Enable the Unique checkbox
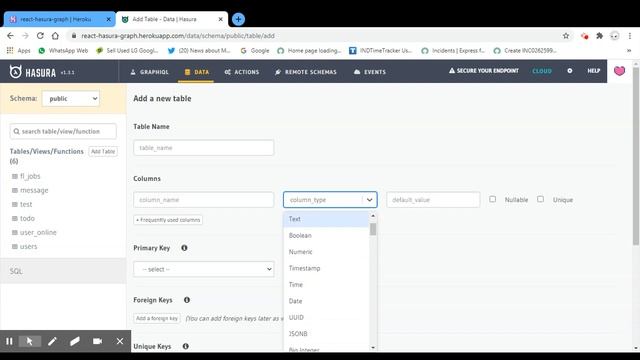Image resolution: width=640 pixels, height=360 pixels. pyautogui.click(x=540, y=199)
